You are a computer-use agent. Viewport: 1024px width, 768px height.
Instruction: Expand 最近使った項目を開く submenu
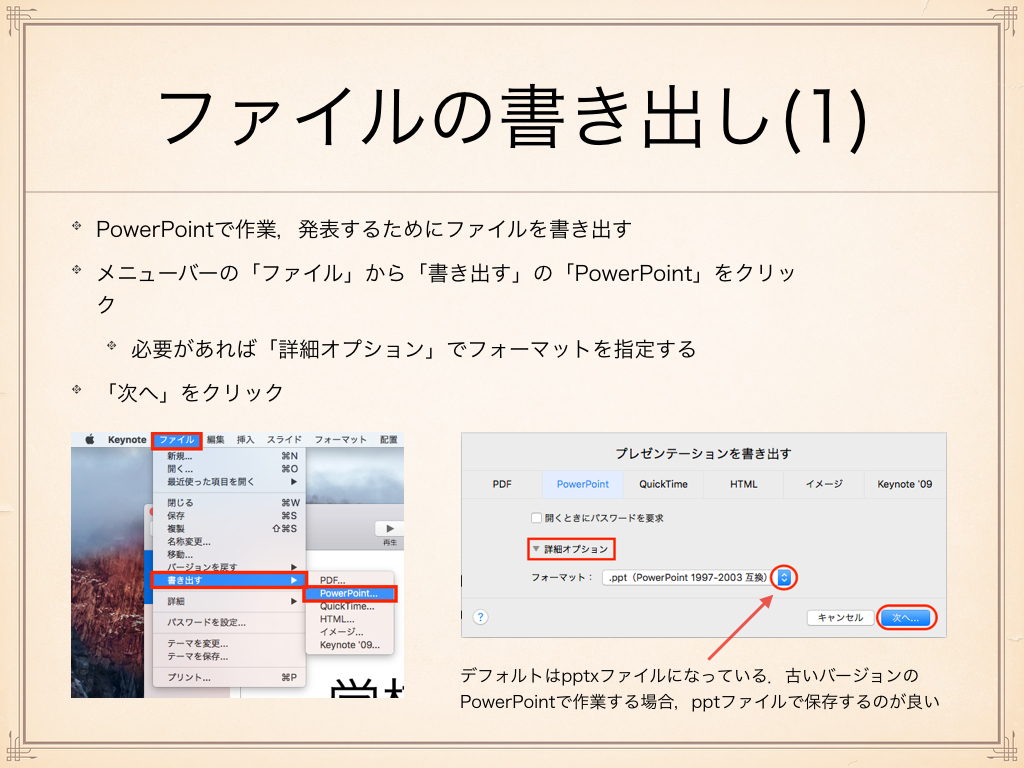229,482
